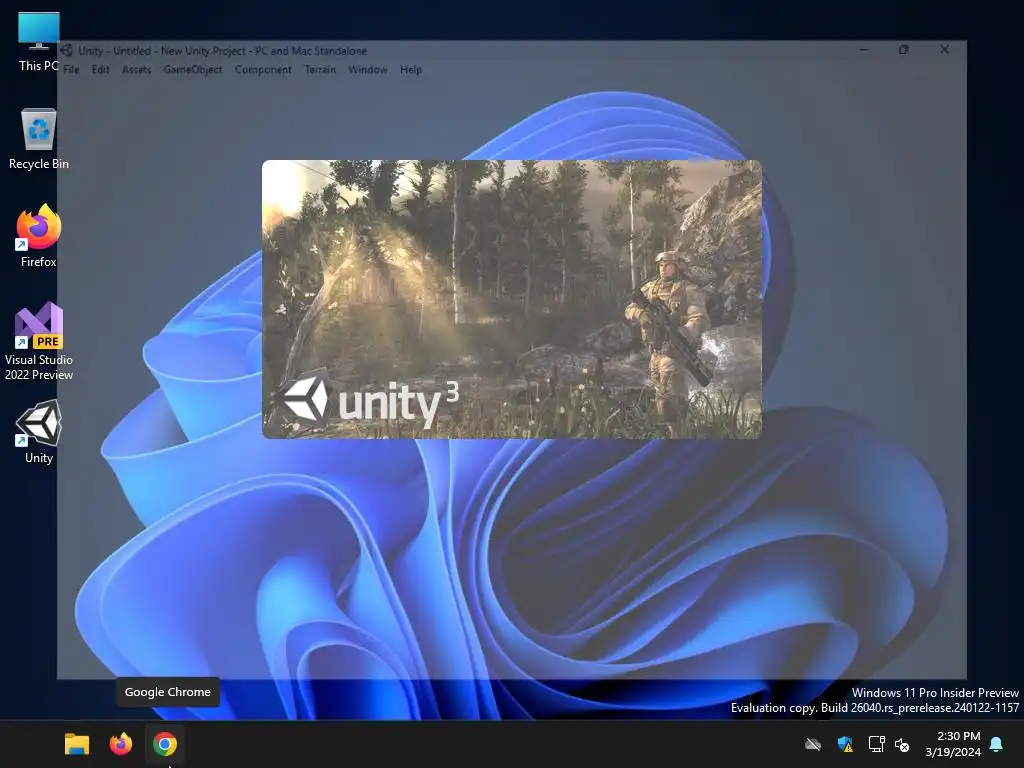The width and height of the screenshot is (1024, 768).
Task: Click the Unity logo in title bar
Action: click(67, 50)
